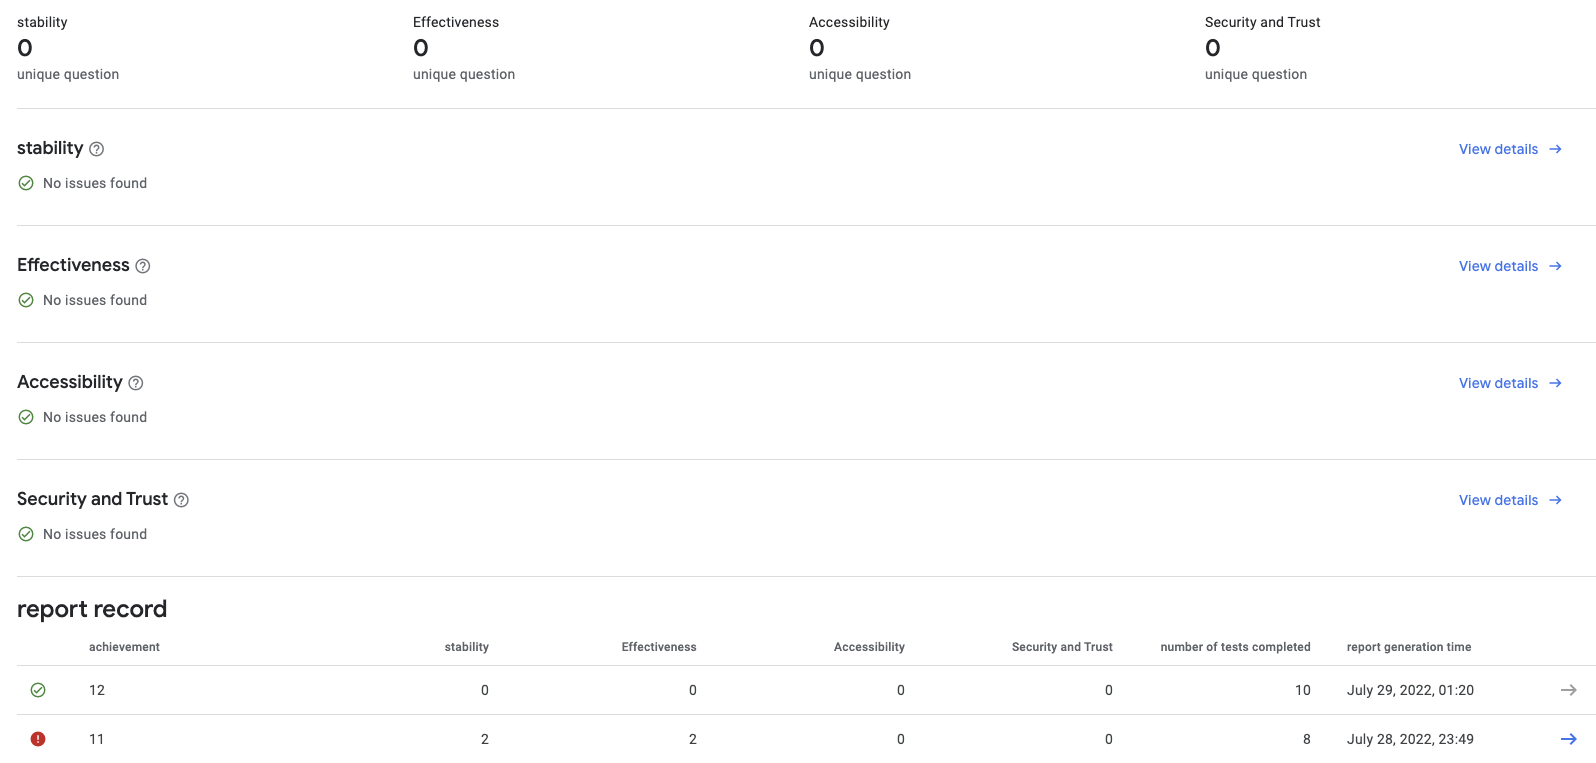Open View details for Security and Trust

pyautogui.click(x=1509, y=500)
